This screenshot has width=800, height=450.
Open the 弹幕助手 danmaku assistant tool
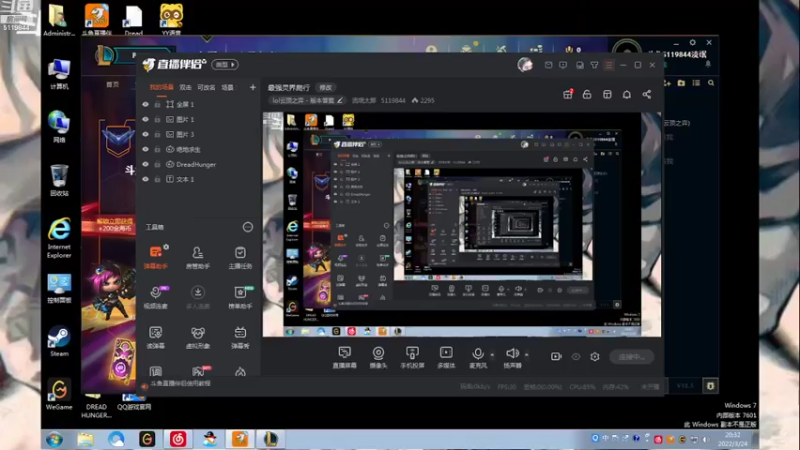tap(156, 257)
